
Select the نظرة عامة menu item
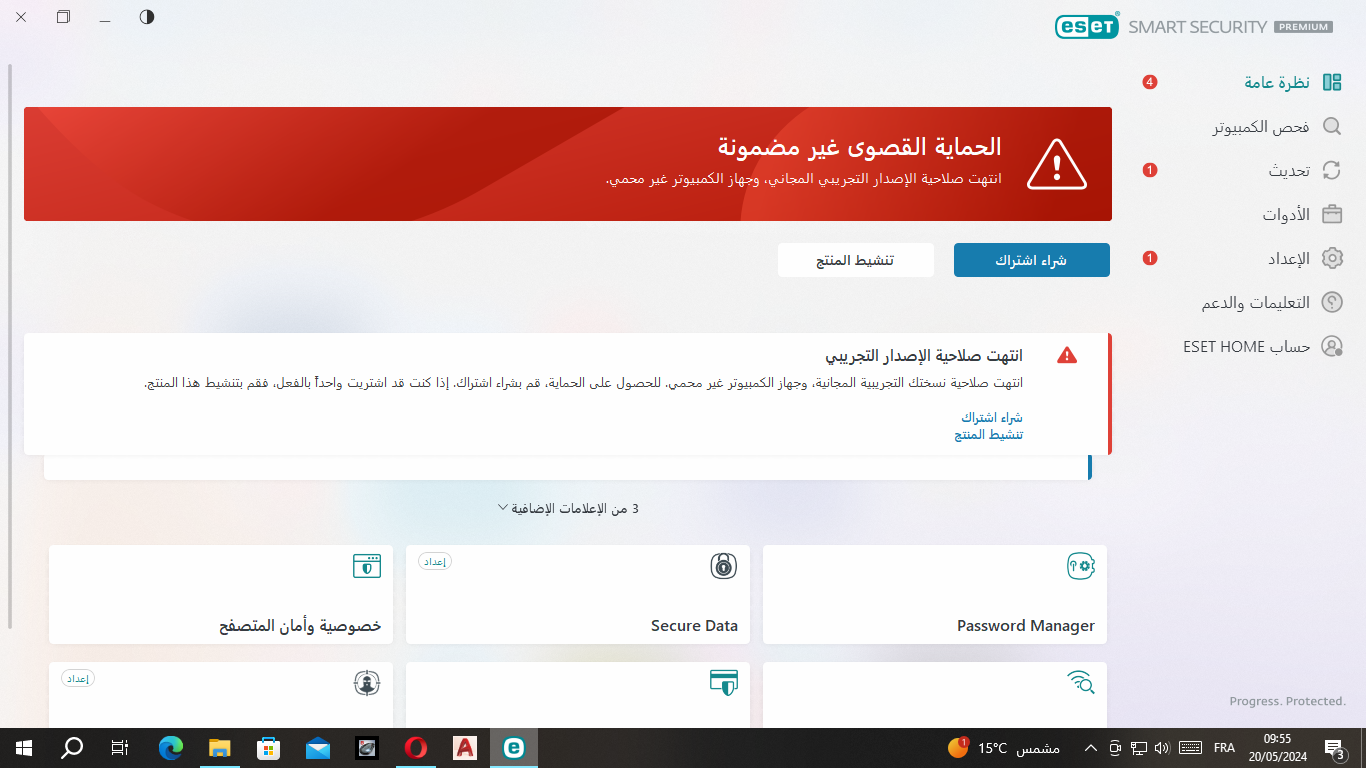click(1277, 83)
